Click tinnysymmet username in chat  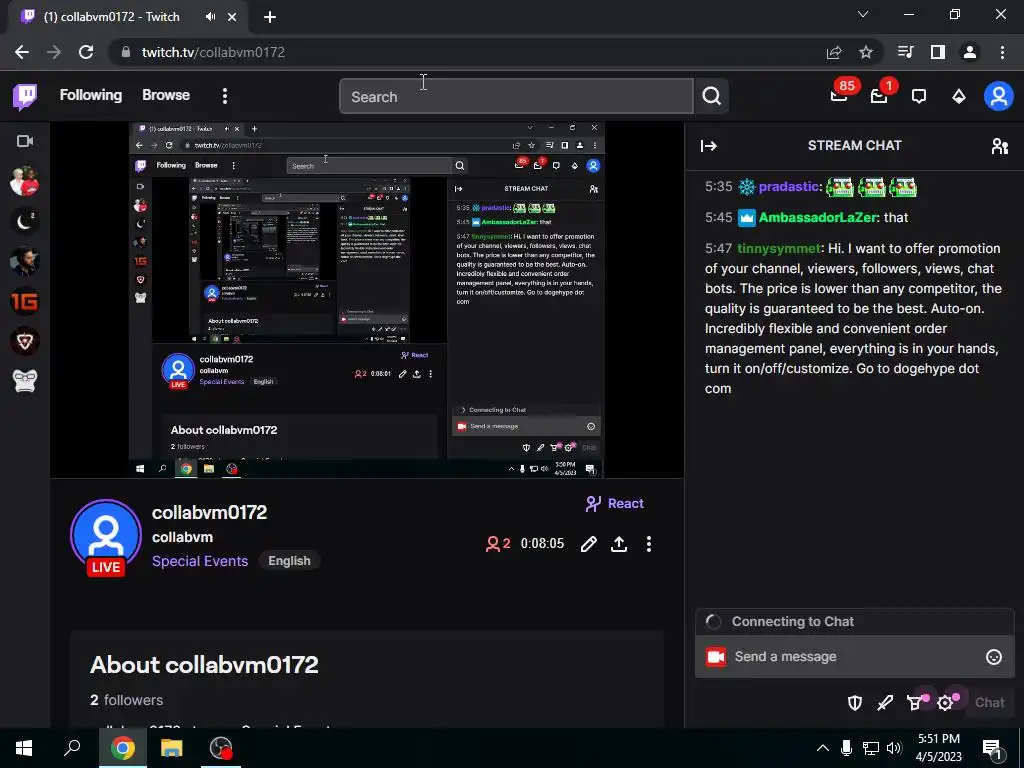[x=778, y=248]
